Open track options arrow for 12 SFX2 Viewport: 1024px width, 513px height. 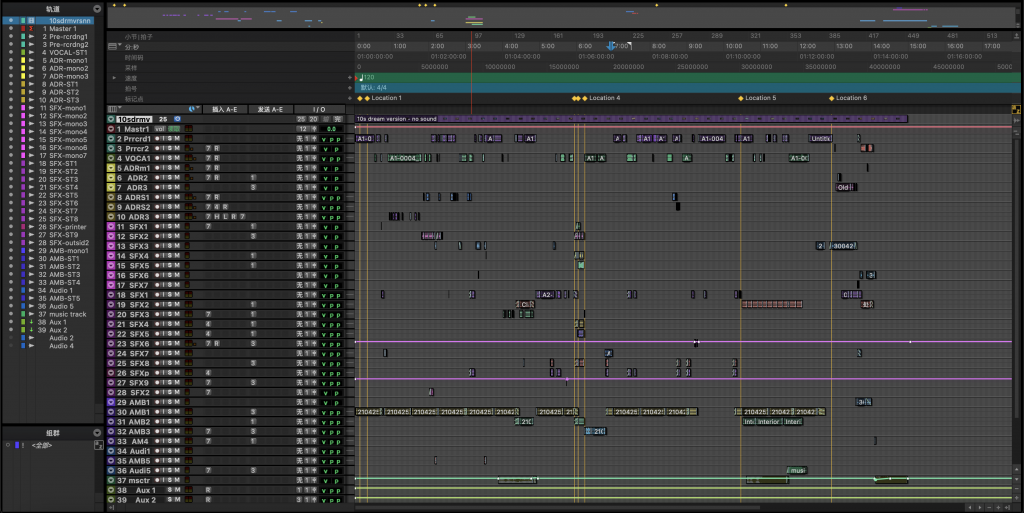111,236
